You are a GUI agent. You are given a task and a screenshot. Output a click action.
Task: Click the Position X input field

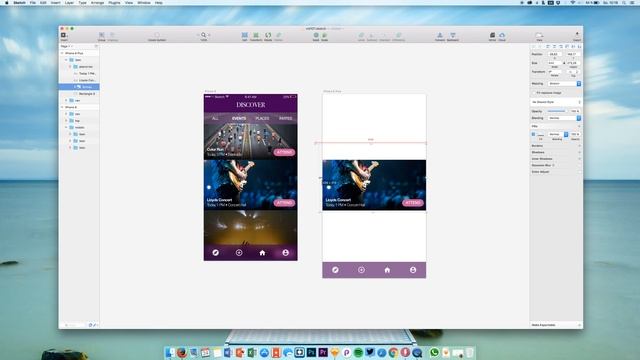(555, 54)
